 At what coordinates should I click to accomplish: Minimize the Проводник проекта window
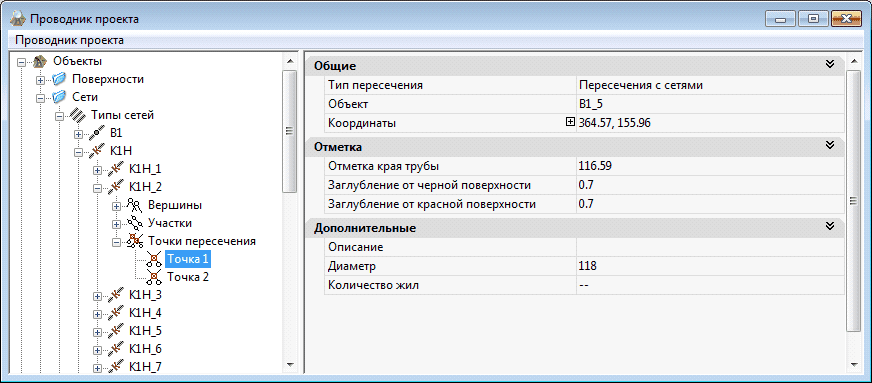[x=781, y=19]
